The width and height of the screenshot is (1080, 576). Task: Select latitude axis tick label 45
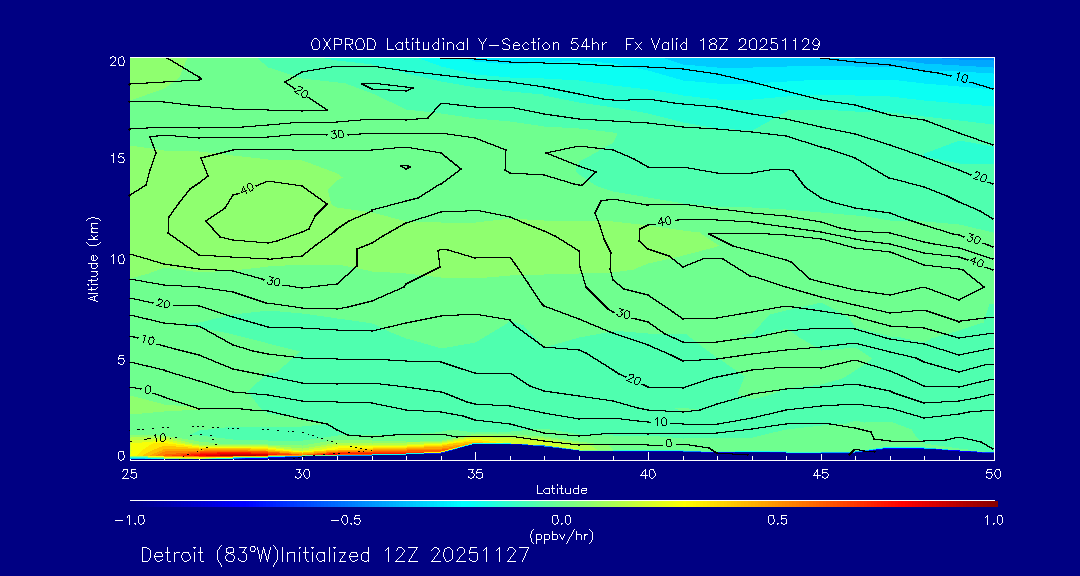tap(821, 474)
